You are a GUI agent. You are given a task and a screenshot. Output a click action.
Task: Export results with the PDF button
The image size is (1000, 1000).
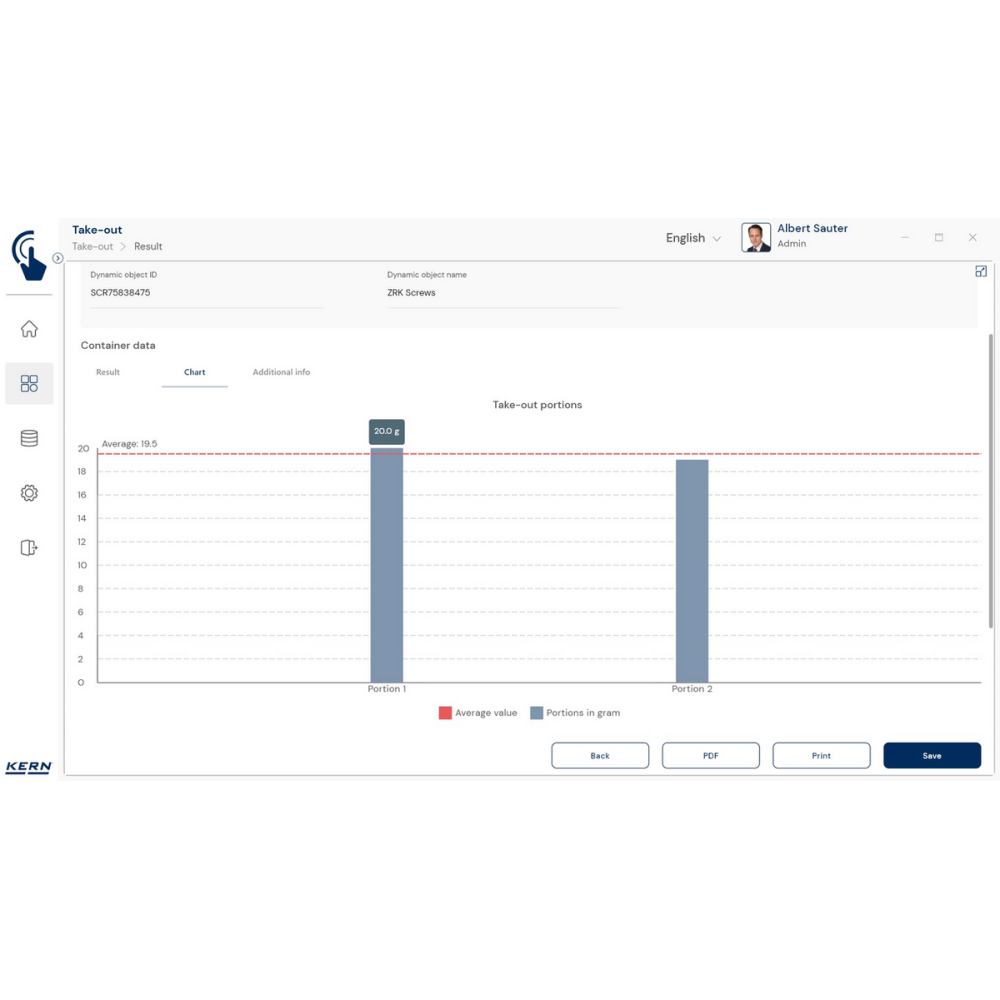click(x=710, y=755)
